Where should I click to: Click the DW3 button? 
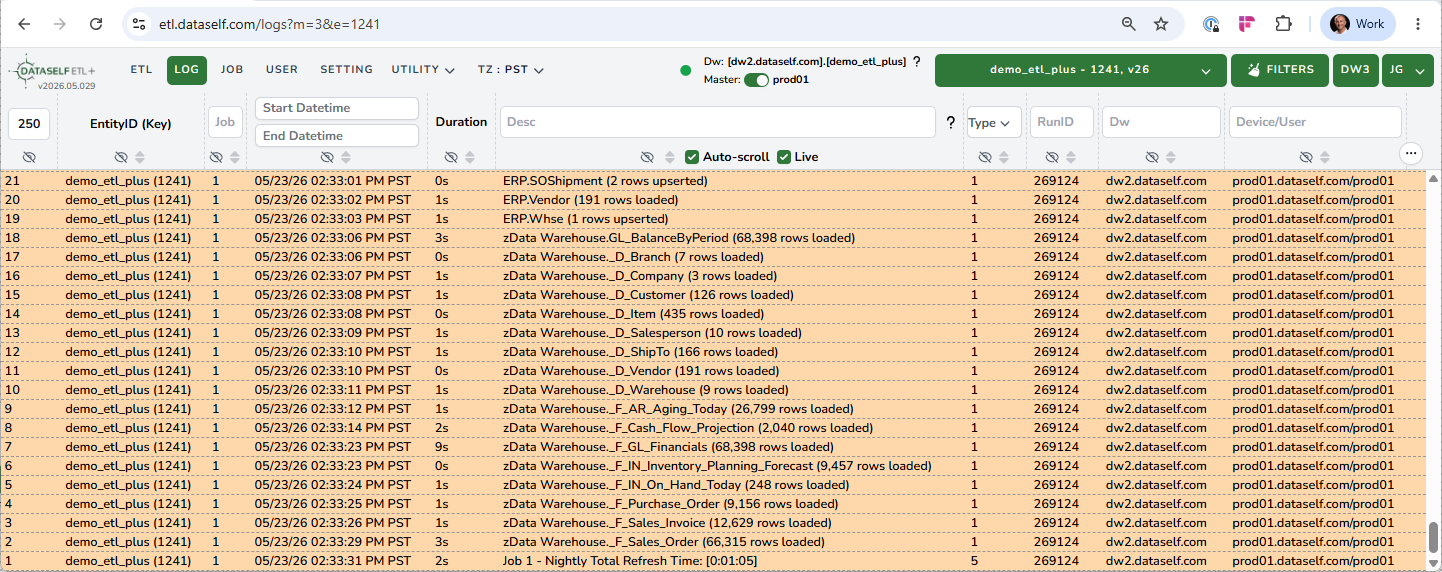pos(1355,70)
